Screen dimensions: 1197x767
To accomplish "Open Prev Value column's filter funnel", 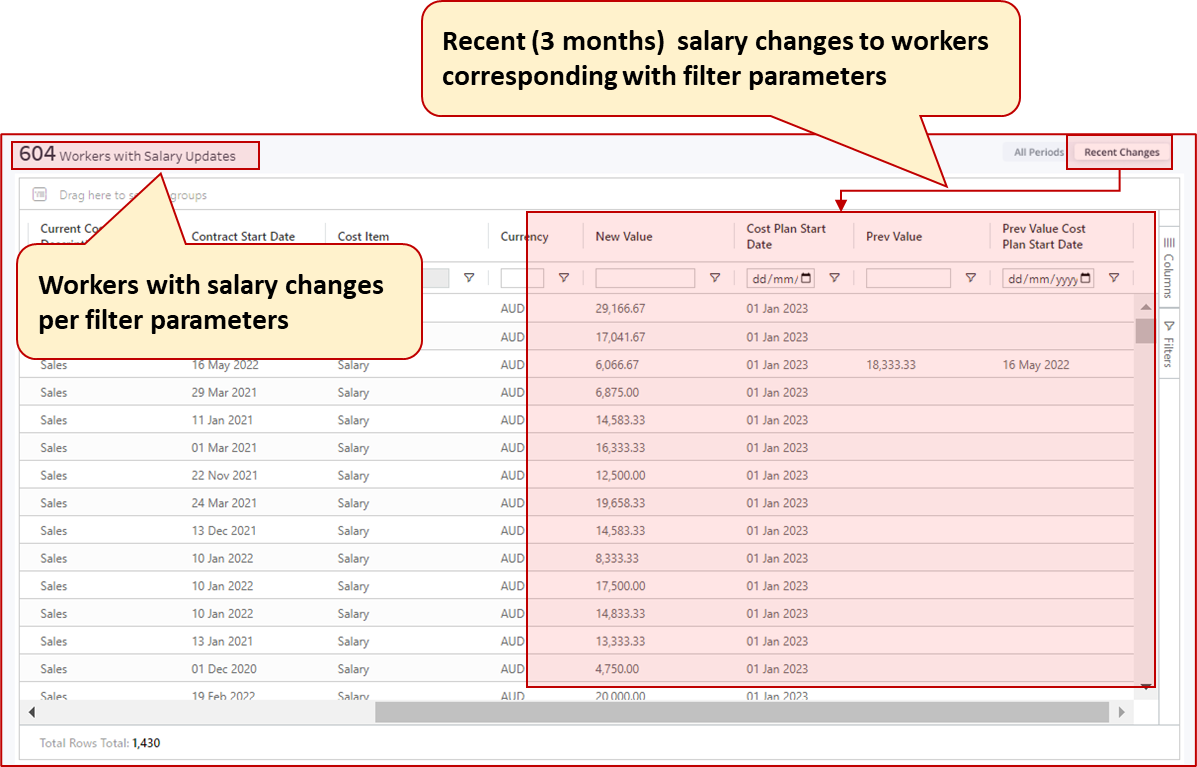I will (x=972, y=278).
